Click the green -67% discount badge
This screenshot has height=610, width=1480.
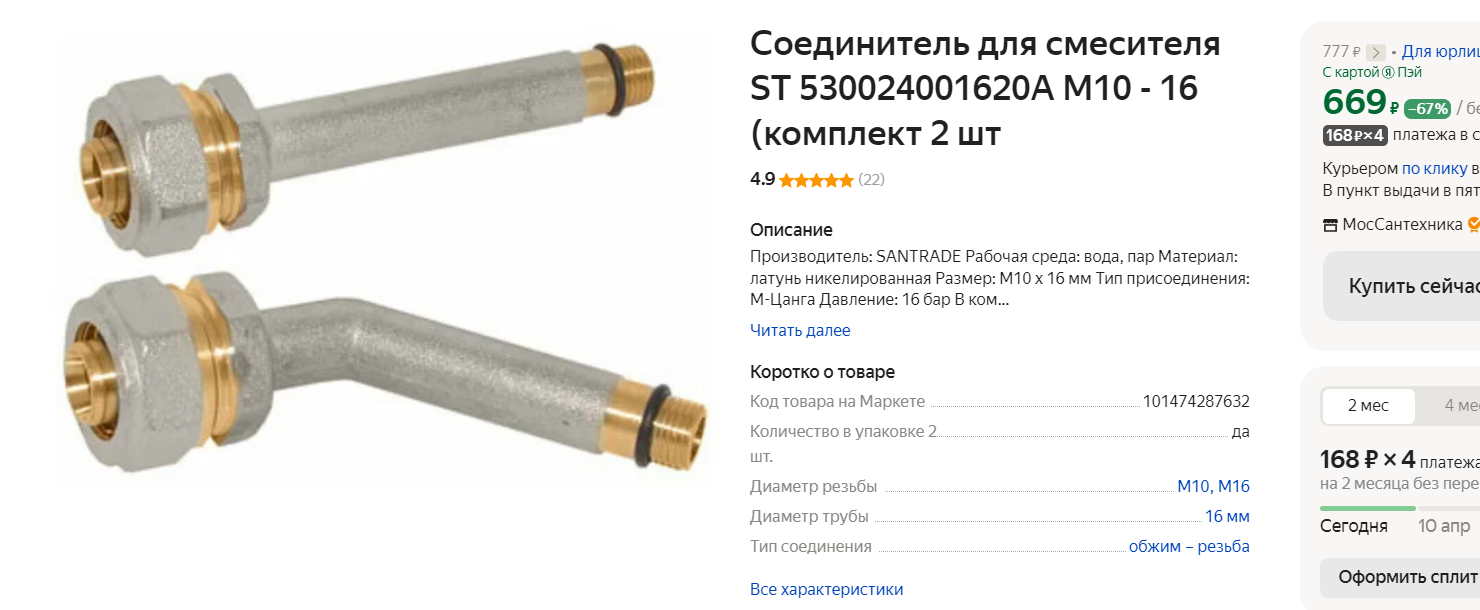(1427, 108)
